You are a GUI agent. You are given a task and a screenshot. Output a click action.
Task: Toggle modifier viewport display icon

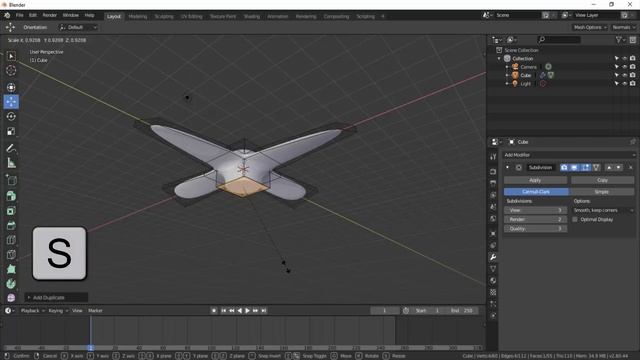575,168
